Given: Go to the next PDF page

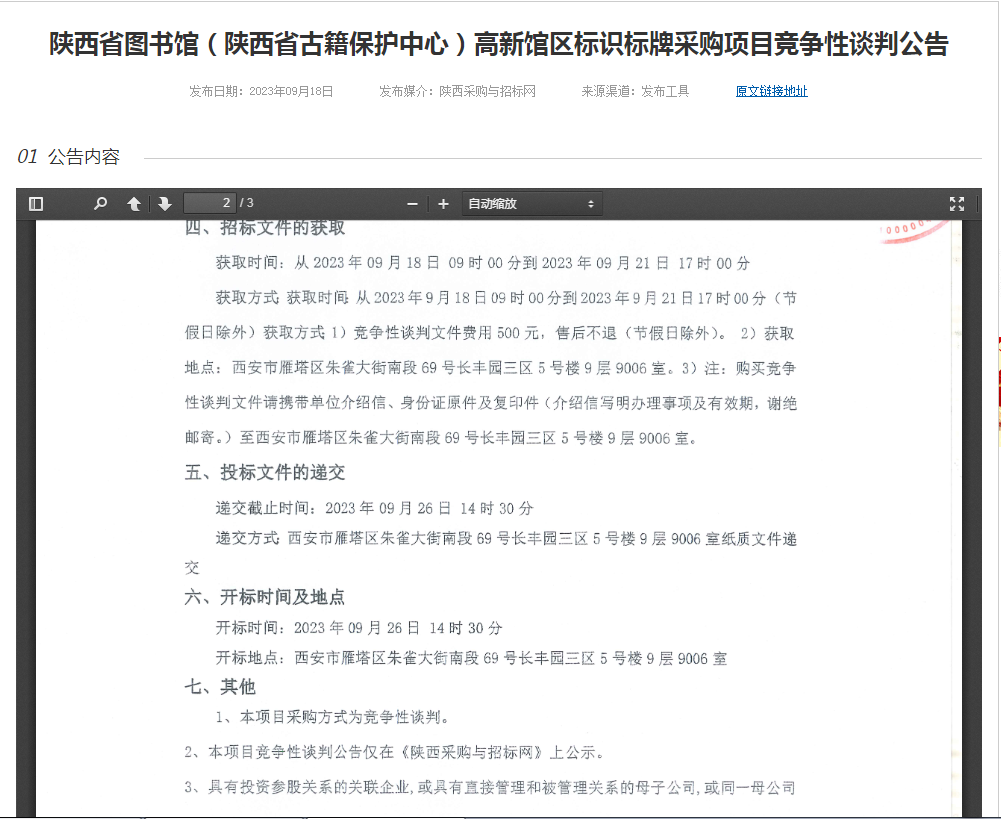Looking at the screenshot, I should coord(164,204).
